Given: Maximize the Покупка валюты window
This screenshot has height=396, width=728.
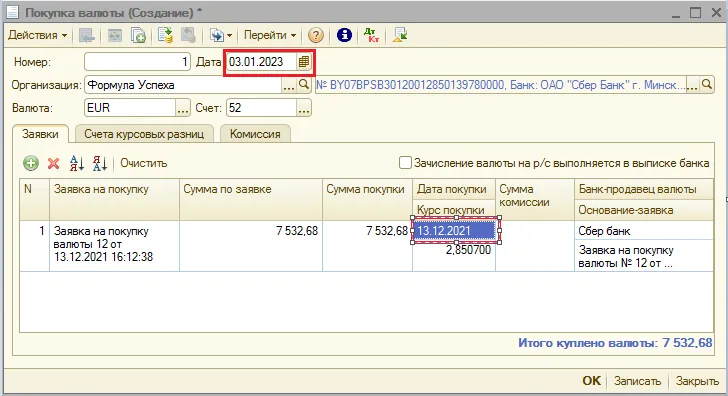Looking at the screenshot, I should pos(696,13).
